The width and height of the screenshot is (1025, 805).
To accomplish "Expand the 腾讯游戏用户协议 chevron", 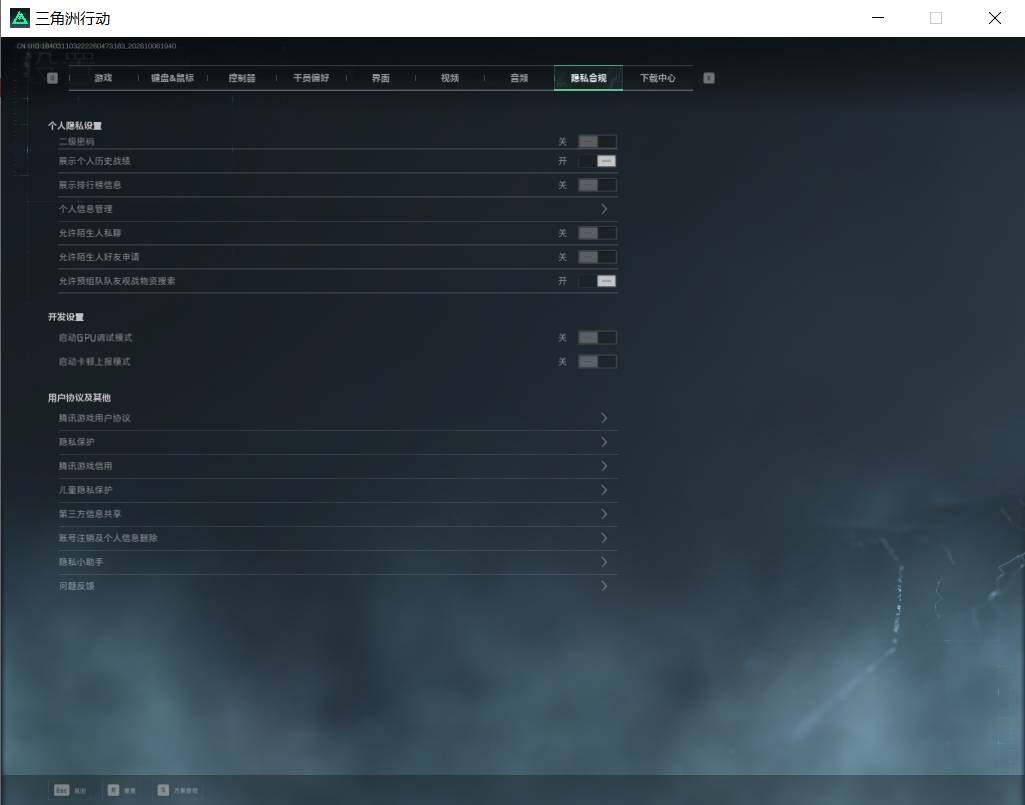I will (x=604, y=418).
